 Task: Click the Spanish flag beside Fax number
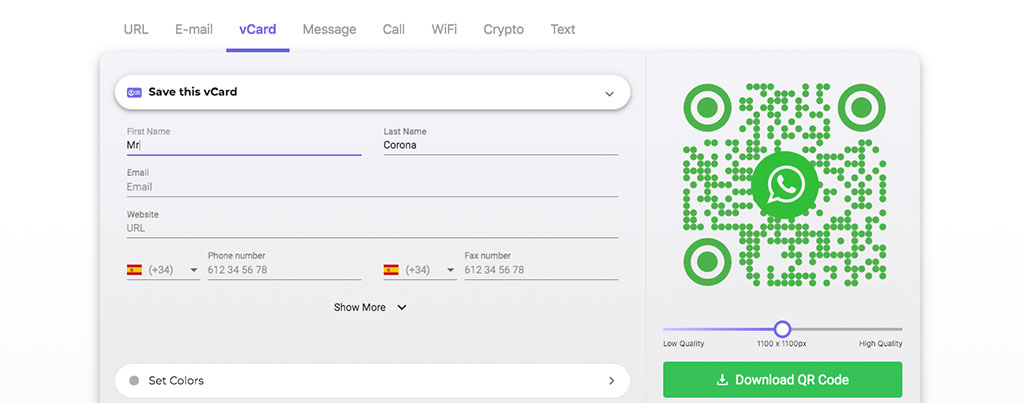[391, 270]
